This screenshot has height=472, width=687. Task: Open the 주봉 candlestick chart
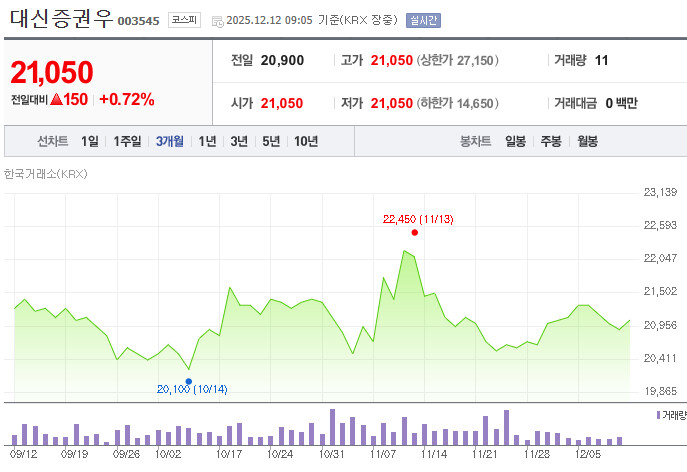(x=551, y=141)
